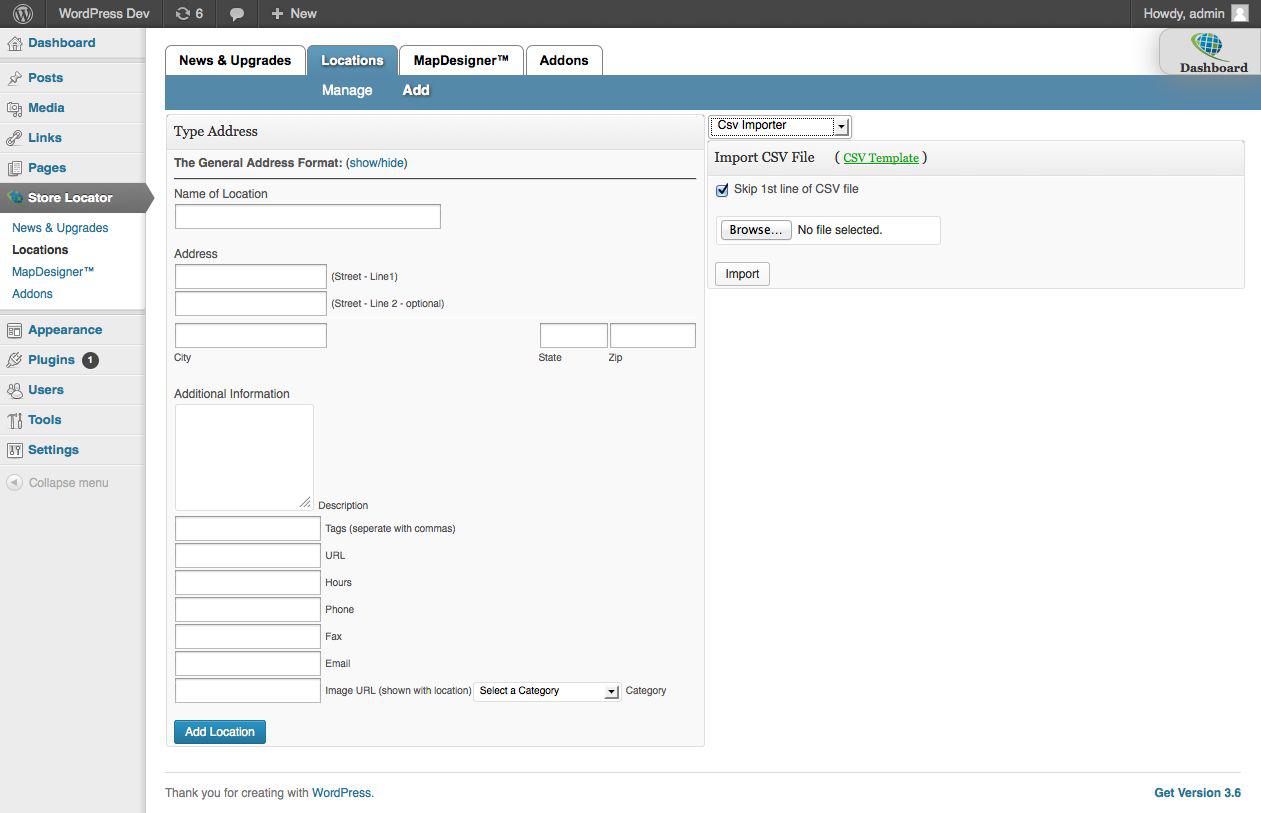Select the Locations tab
The height and width of the screenshot is (813, 1261).
coord(352,60)
